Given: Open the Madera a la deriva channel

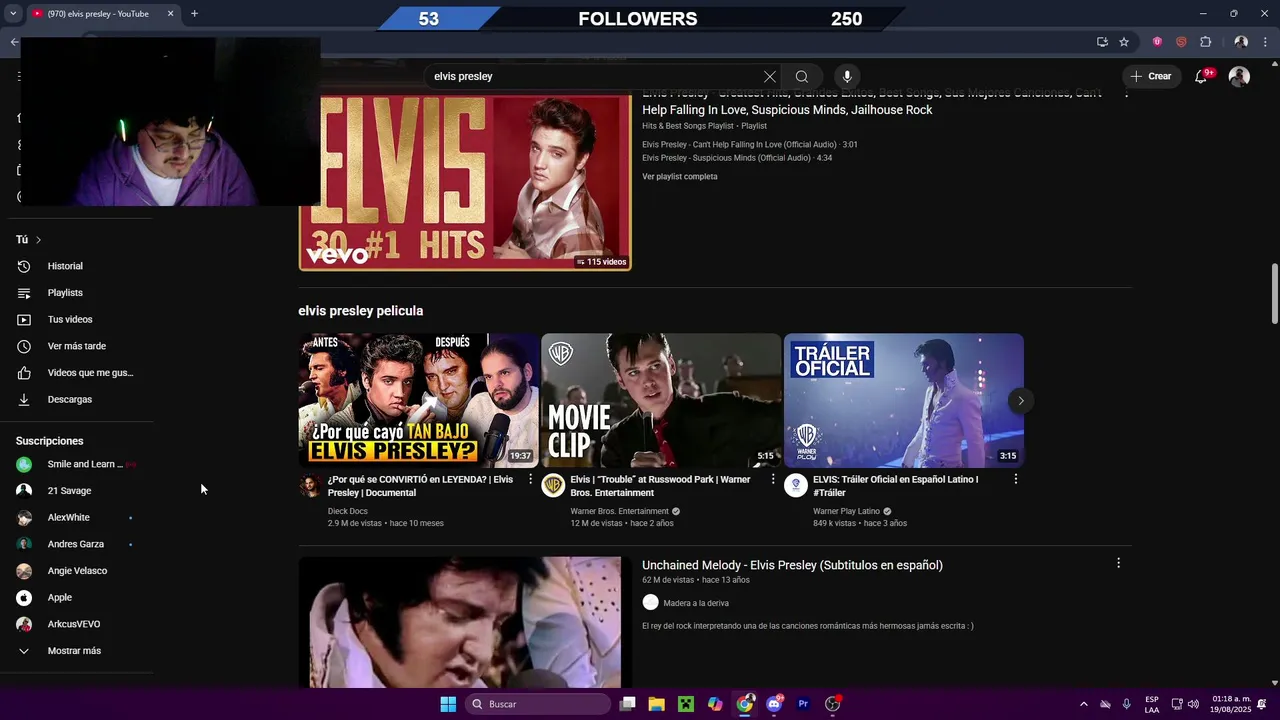Looking at the screenshot, I should click(696, 603).
